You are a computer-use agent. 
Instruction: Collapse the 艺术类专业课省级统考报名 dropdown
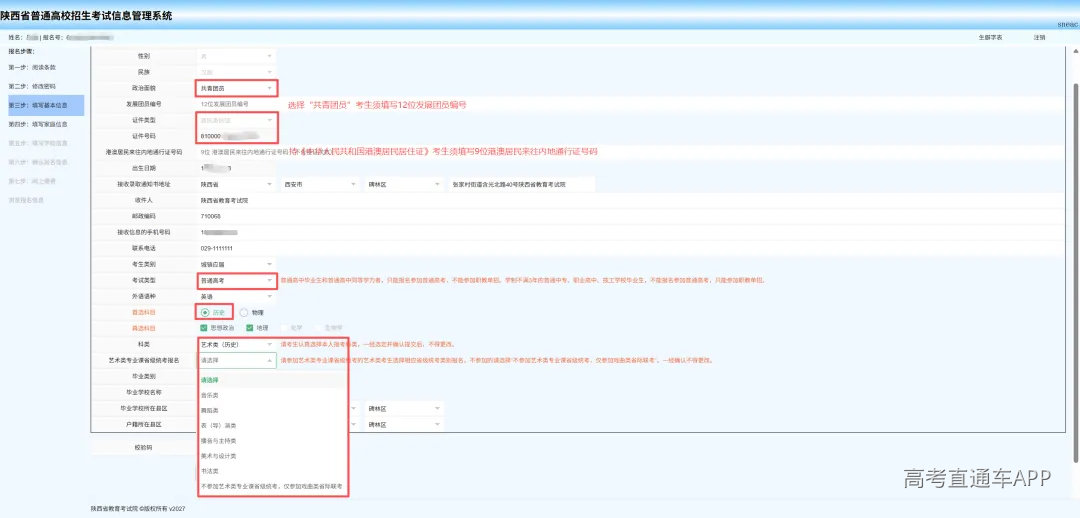(236, 360)
